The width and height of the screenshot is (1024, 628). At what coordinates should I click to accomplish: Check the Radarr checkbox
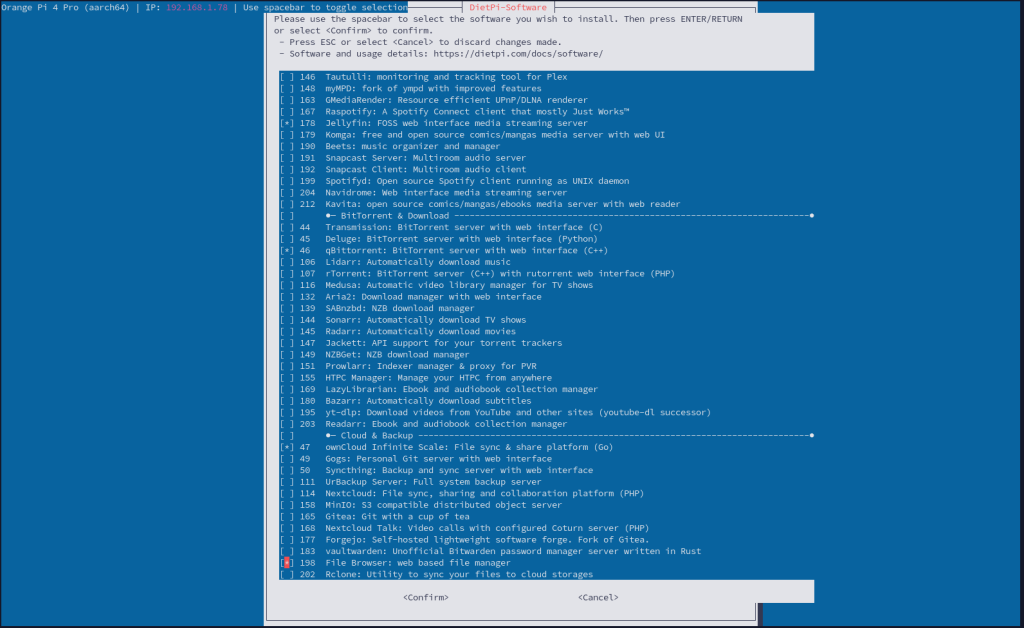tap(287, 332)
